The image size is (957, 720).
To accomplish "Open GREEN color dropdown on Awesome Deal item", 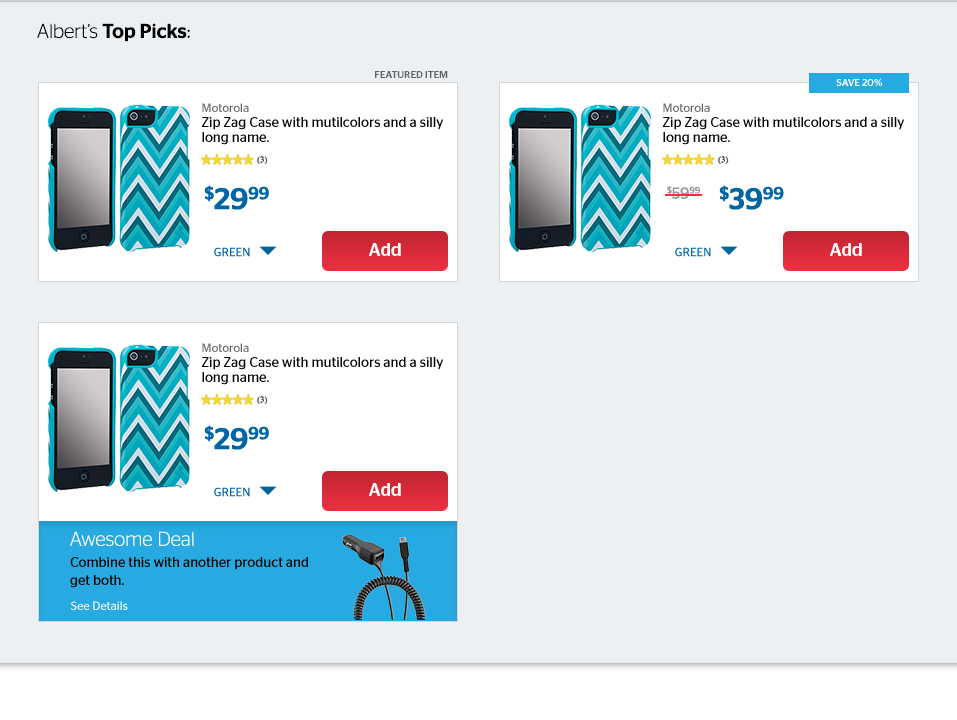I will 244,491.
